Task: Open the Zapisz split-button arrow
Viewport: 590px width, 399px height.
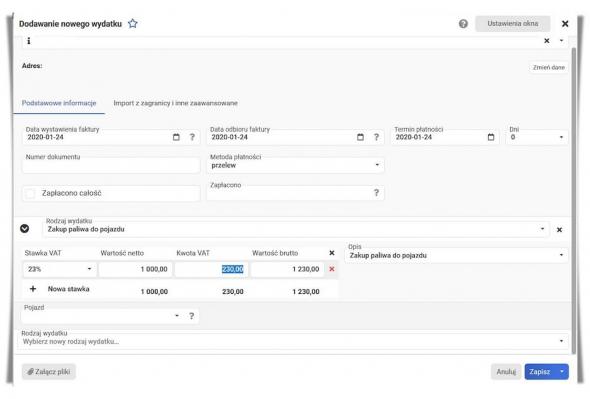Action: 562,372
